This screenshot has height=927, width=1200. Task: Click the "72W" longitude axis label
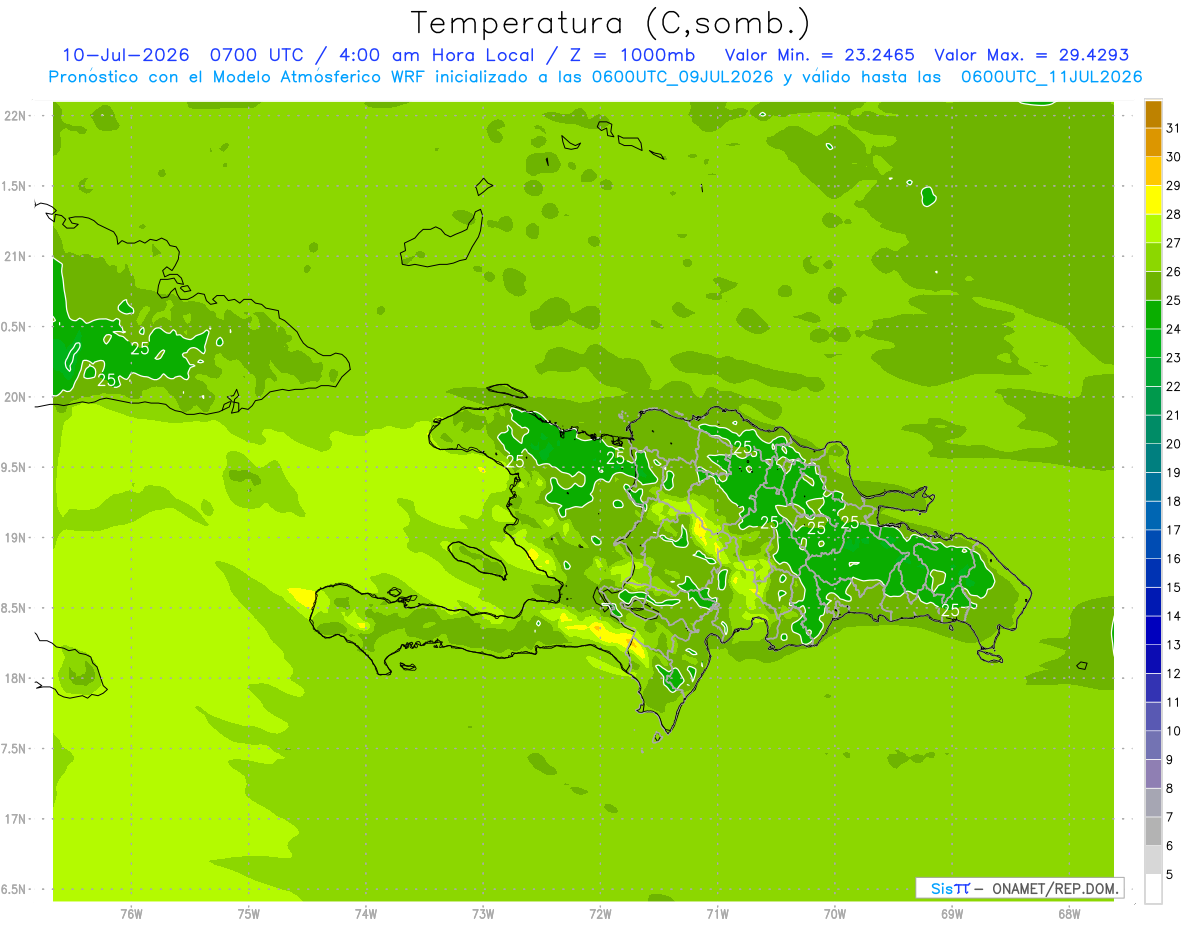[x=600, y=914]
